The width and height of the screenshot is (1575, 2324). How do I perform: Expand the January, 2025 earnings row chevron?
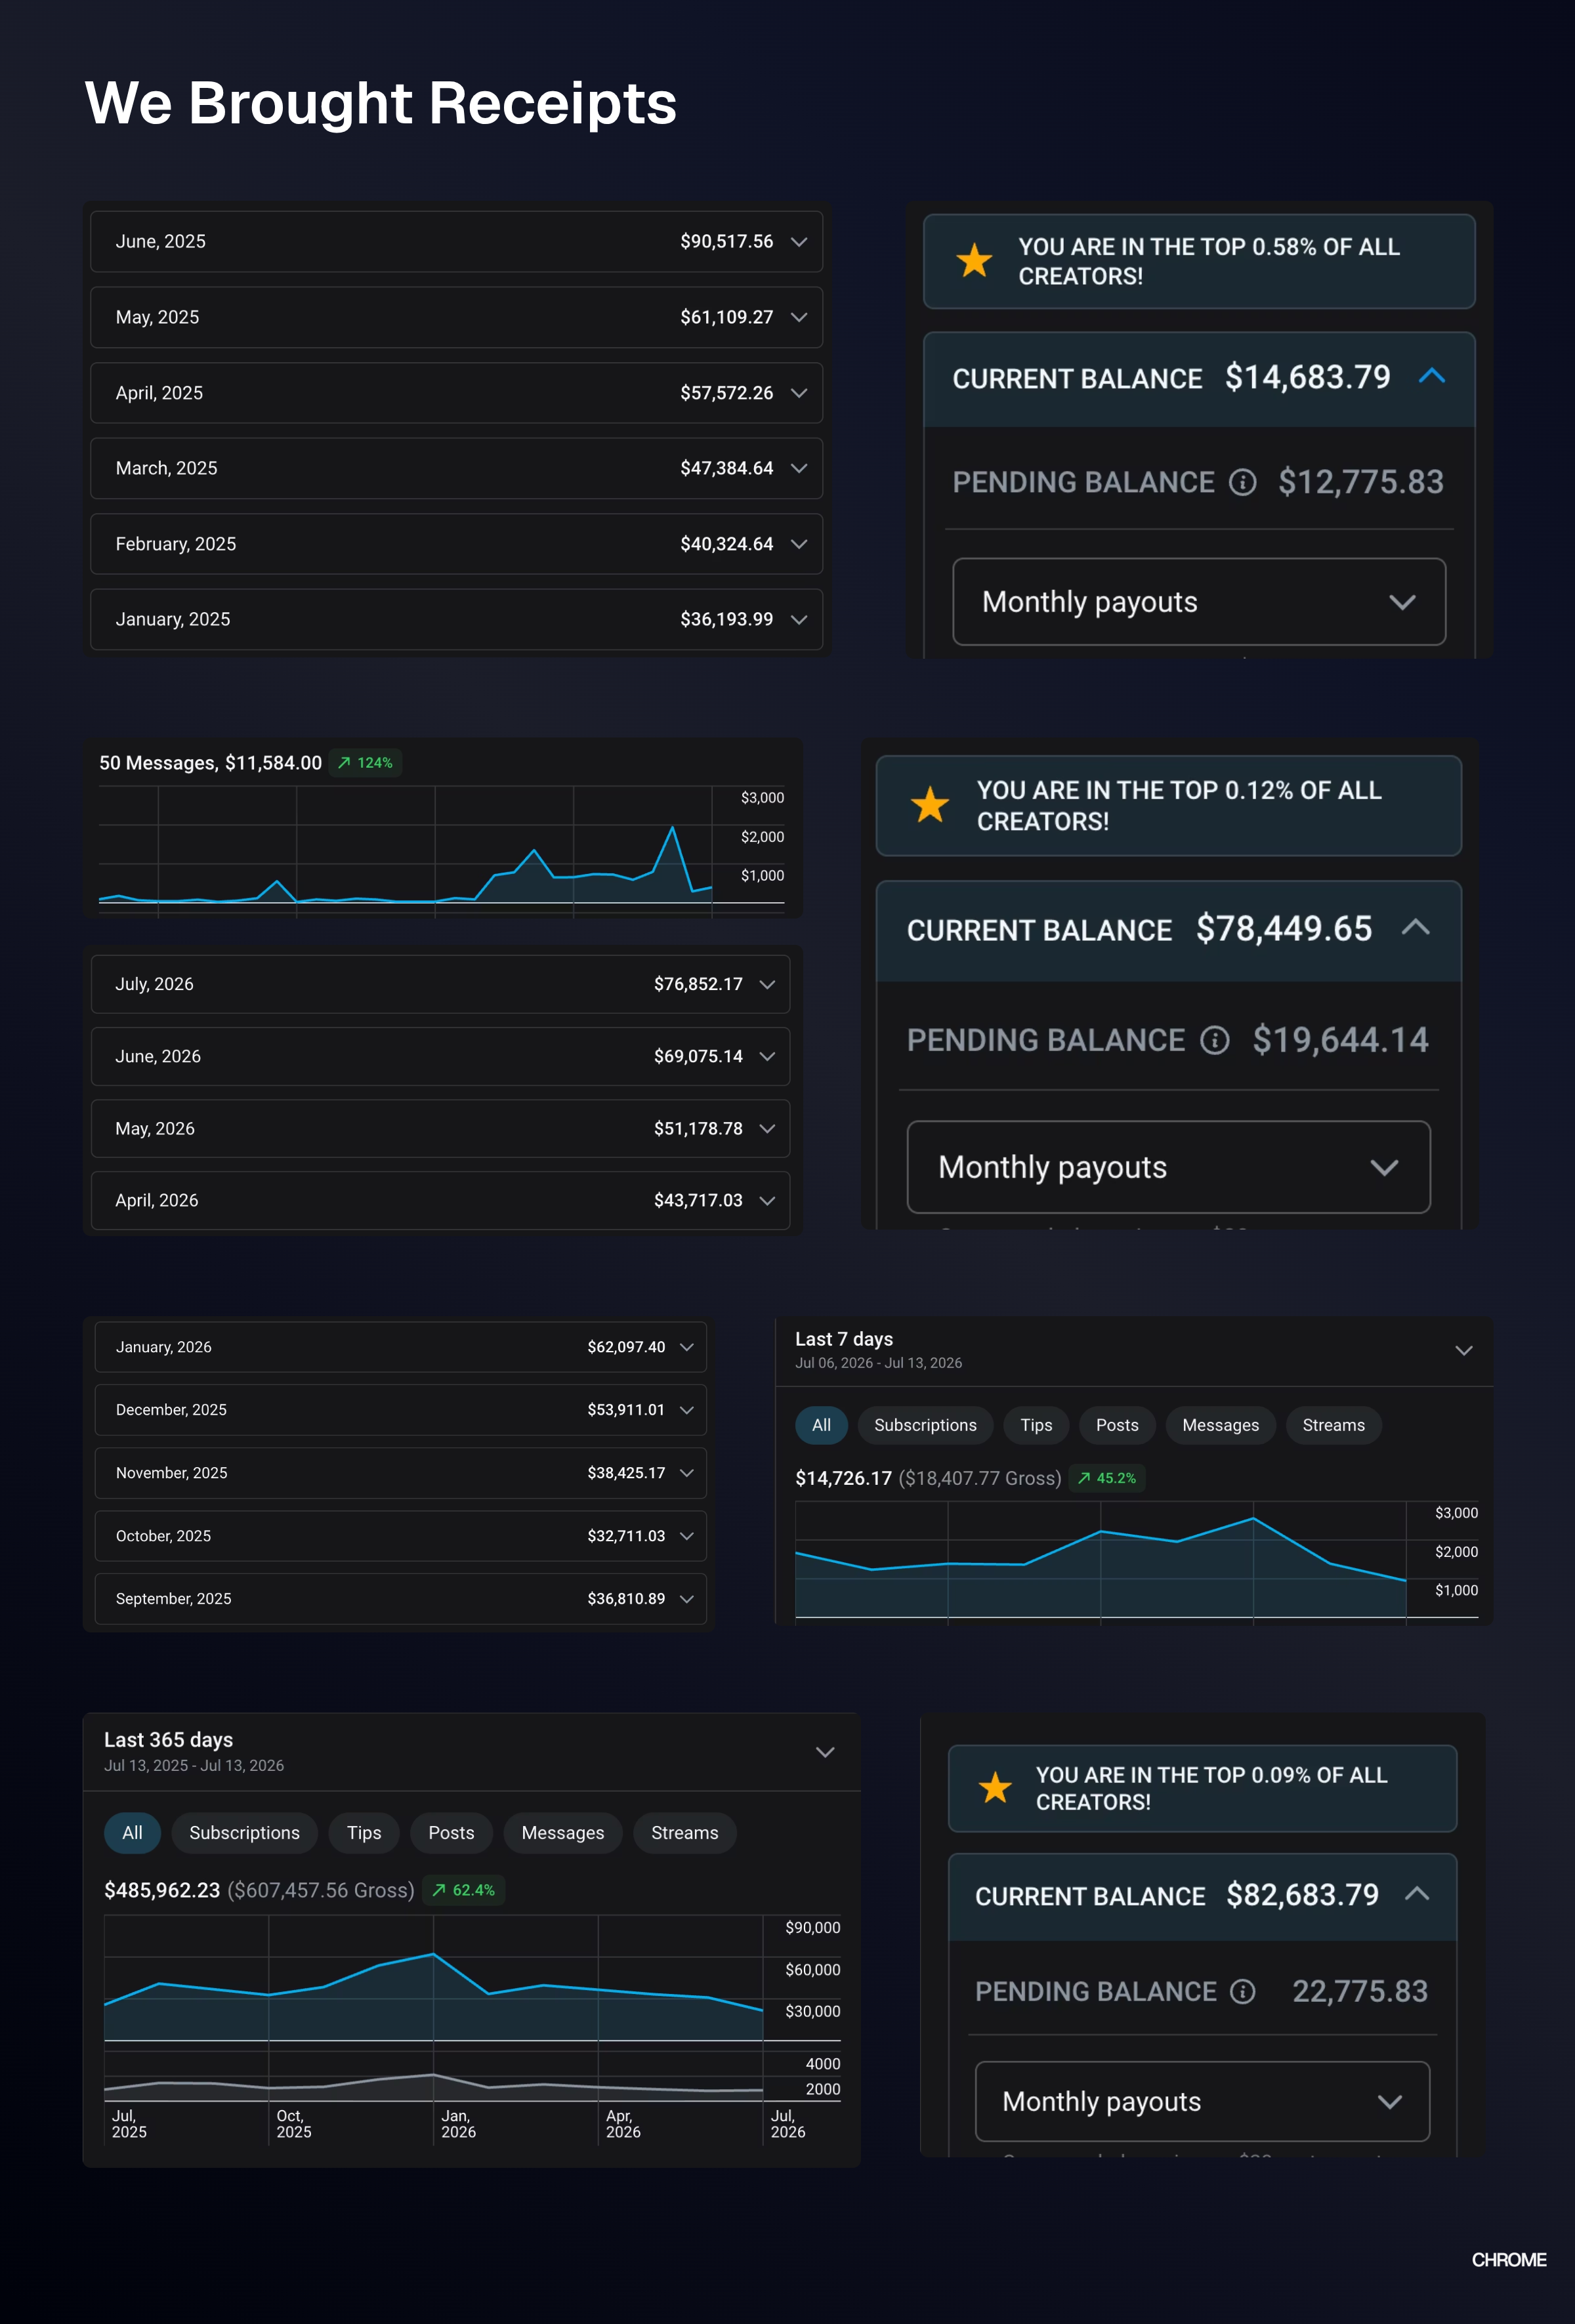(x=799, y=620)
